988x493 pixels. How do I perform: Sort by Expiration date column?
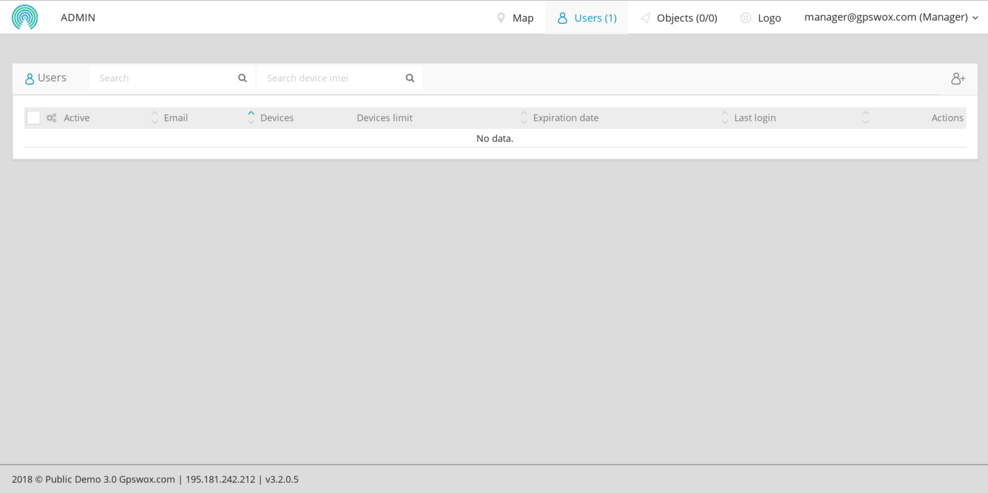point(566,118)
